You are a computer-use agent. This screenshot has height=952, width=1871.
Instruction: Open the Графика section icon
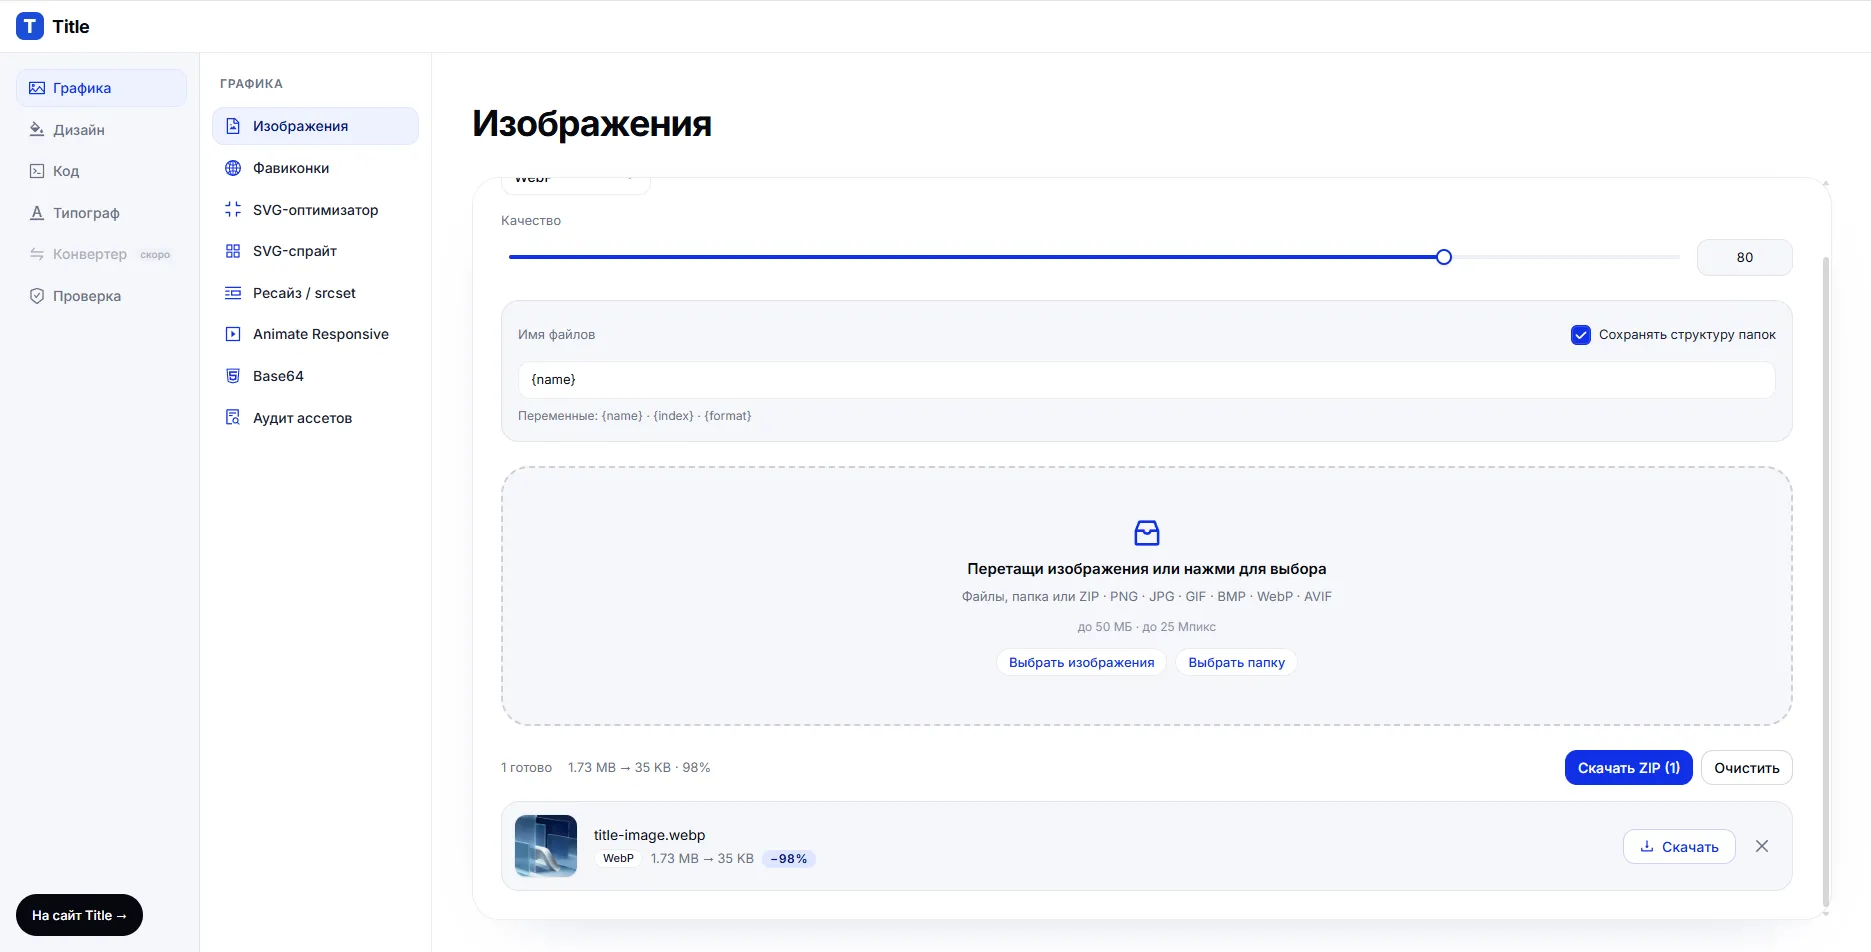pyautogui.click(x=37, y=88)
